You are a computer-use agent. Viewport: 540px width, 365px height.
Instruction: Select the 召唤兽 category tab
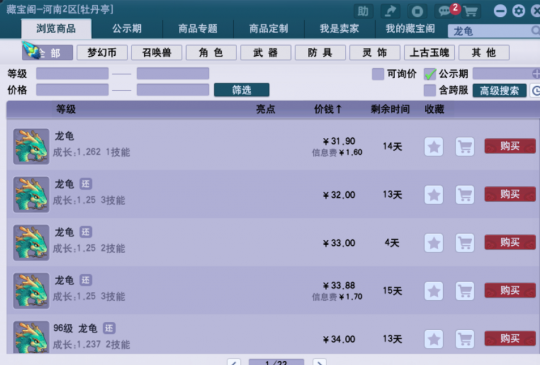[157, 53]
